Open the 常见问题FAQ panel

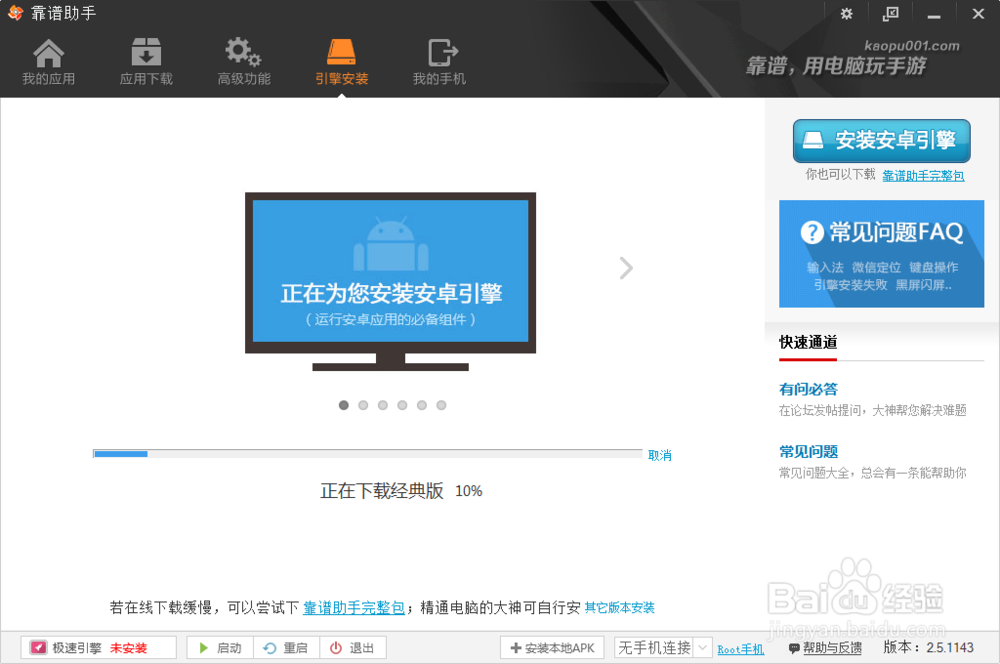tap(881, 253)
